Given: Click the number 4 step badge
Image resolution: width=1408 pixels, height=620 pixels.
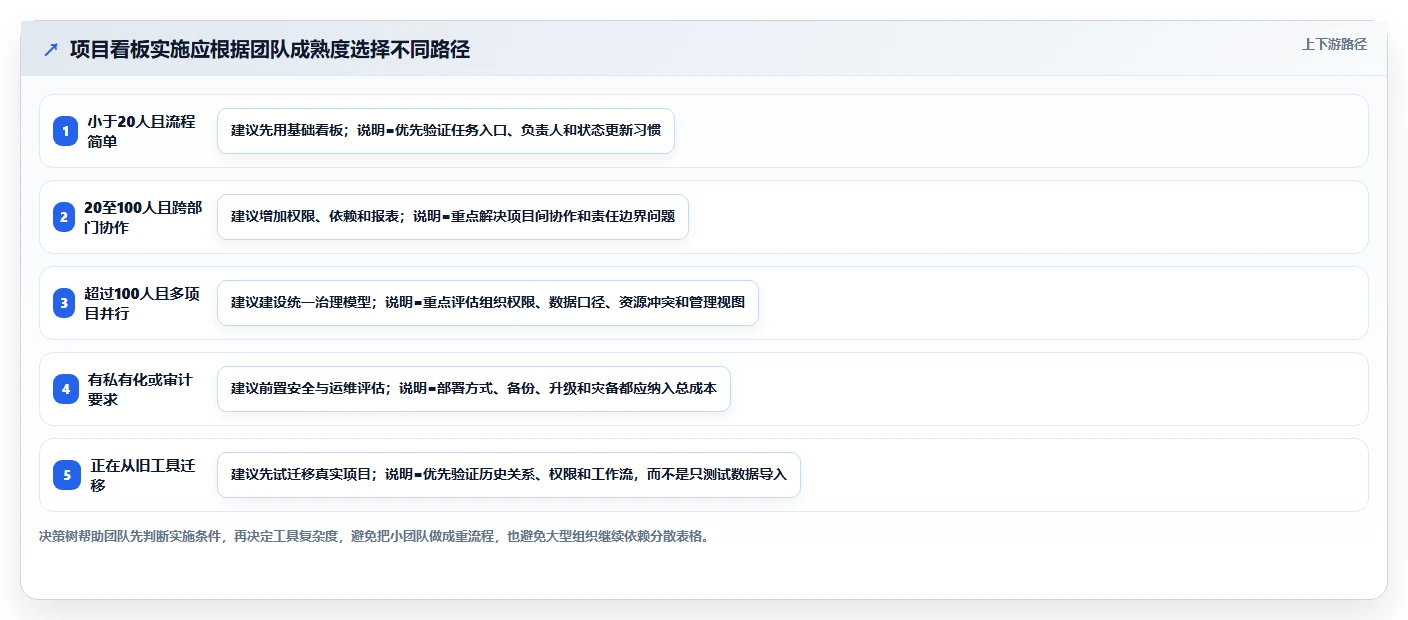Looking at the screenshot, I should [65, 389].
